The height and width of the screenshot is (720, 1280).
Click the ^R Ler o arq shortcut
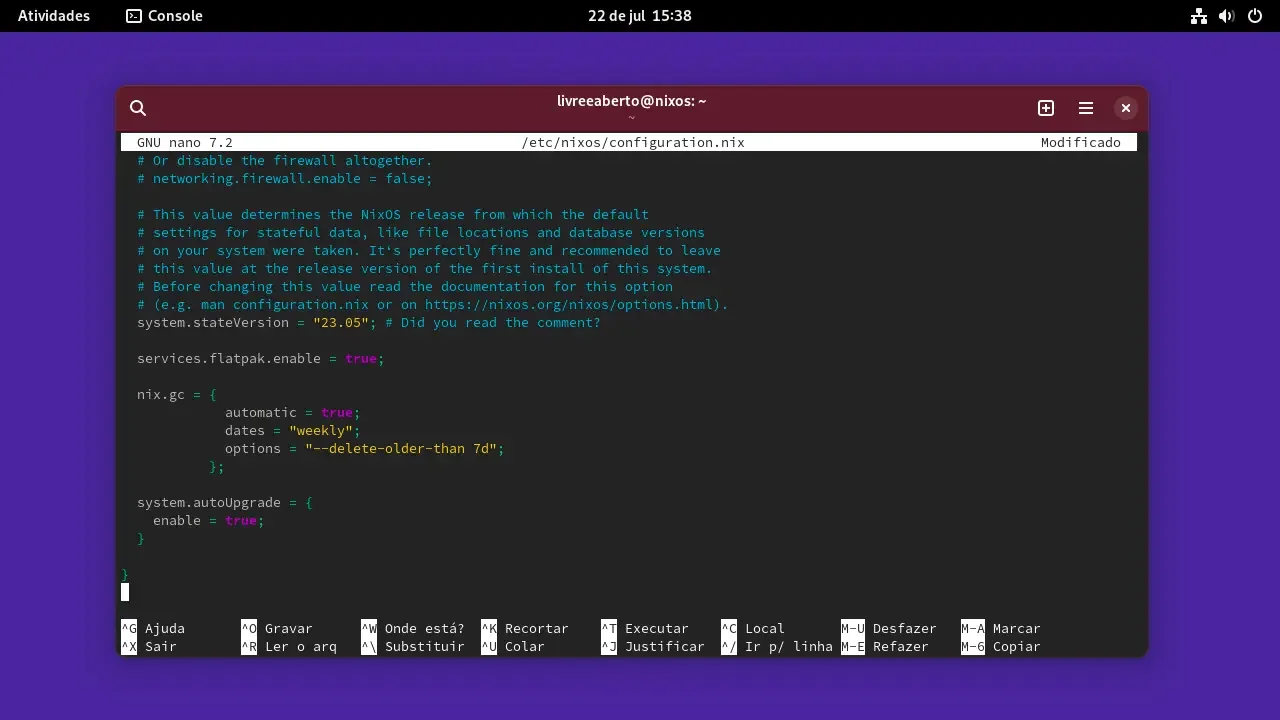click(289, 647)
